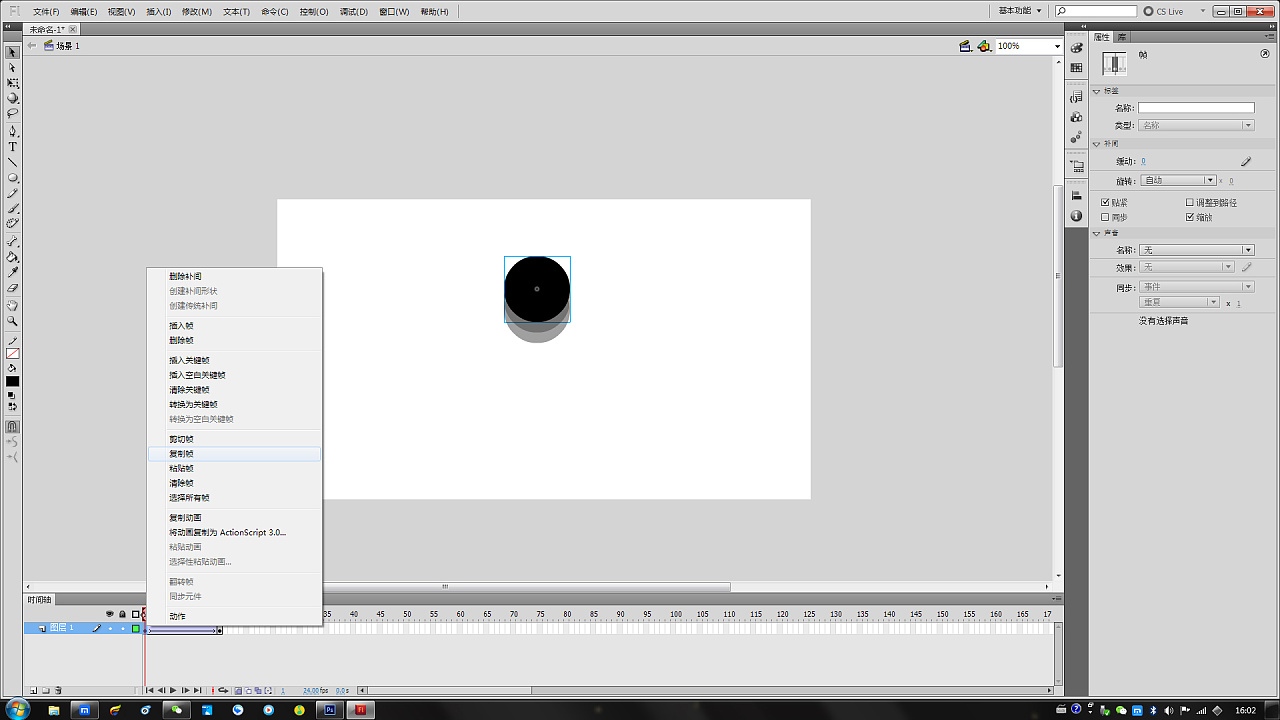The image size is (1280, 720).
Task: Choose 复制帧 in the context menu
Action: 182,454
